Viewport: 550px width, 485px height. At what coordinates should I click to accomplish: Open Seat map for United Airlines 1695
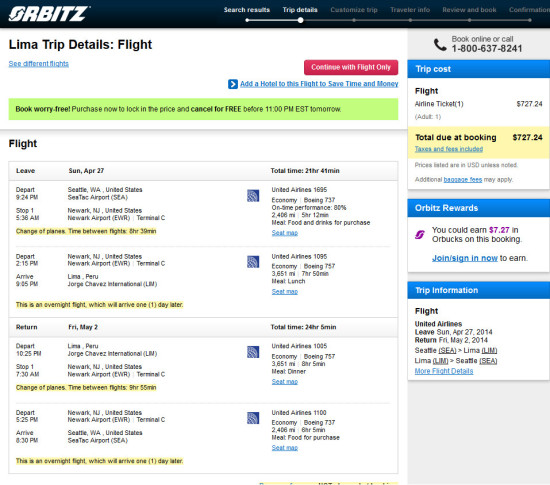click(x=284, y=233)
